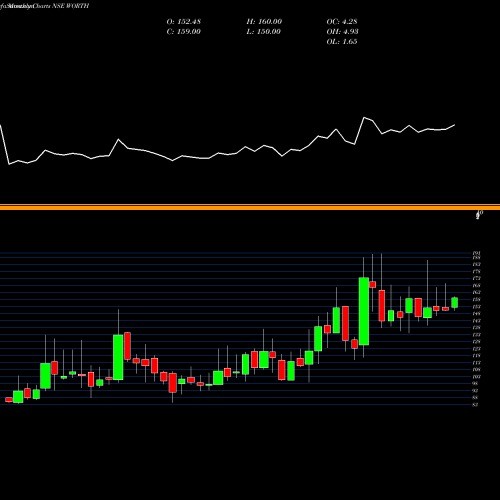Click the close price "C: 159.00"
The height and width of the screenshot is (500, 500).
coord(184,32)
